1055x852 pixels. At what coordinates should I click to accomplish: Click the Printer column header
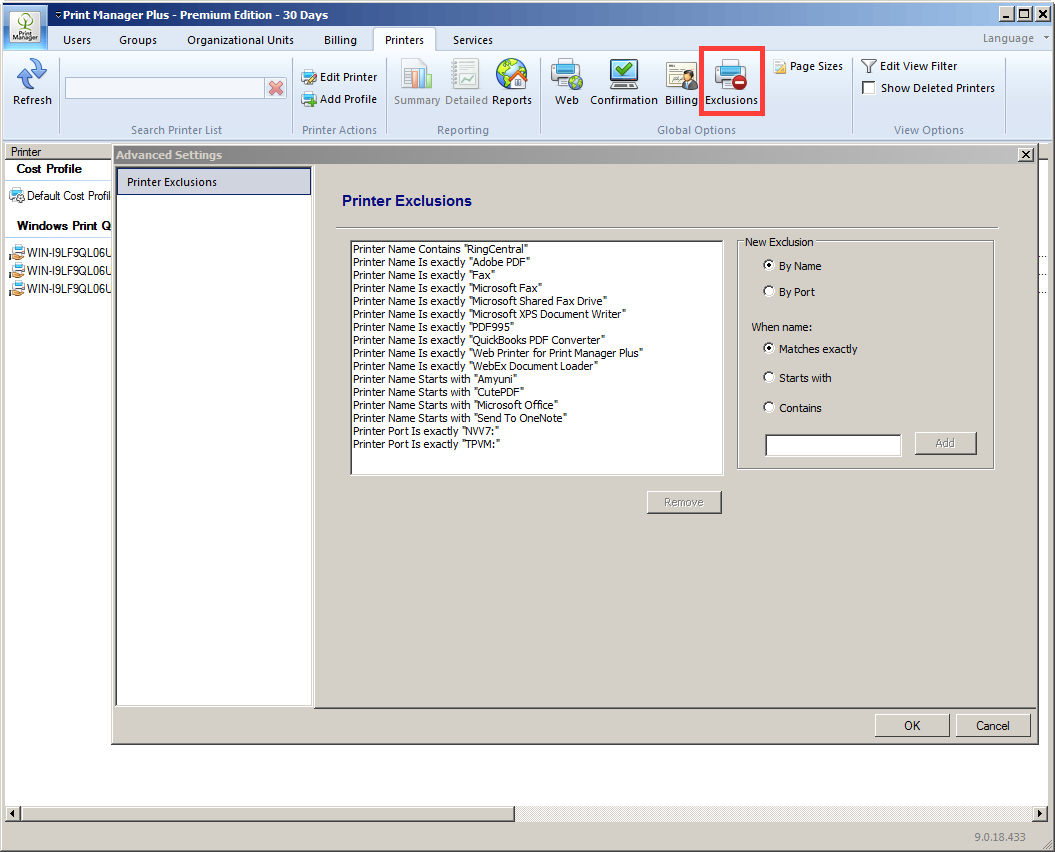tap(59, 151)
